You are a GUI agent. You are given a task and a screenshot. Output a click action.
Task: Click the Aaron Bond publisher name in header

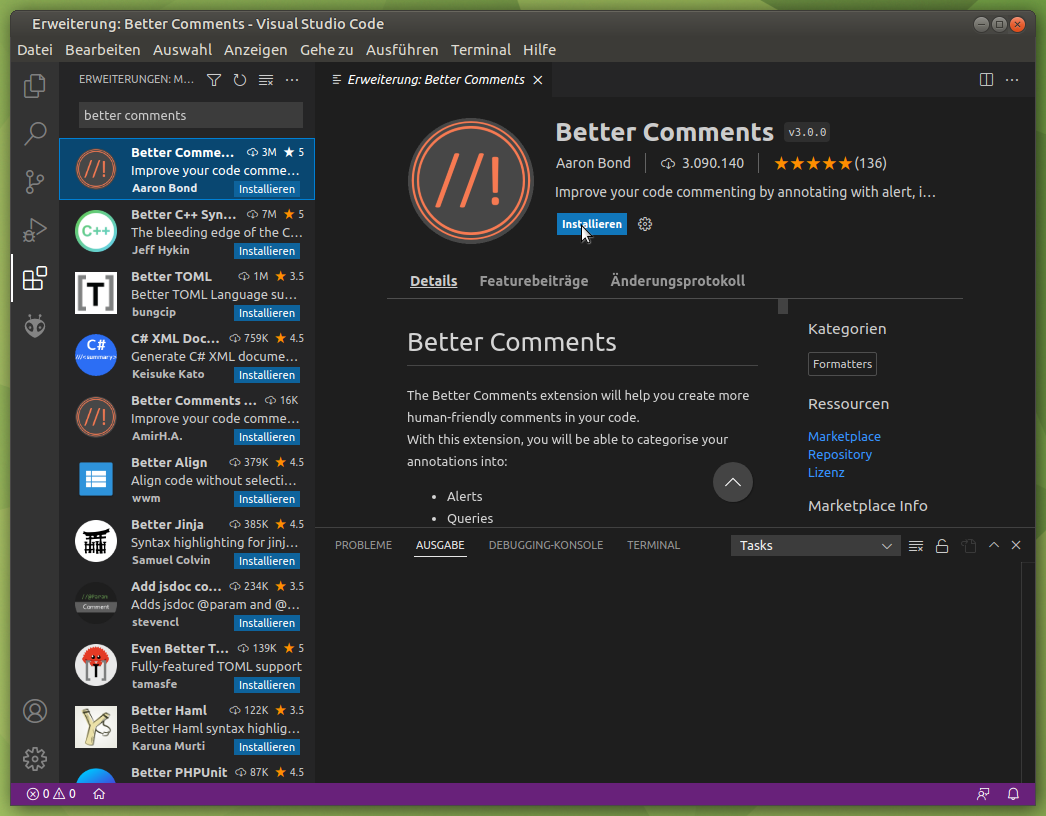tap(593, 163)
